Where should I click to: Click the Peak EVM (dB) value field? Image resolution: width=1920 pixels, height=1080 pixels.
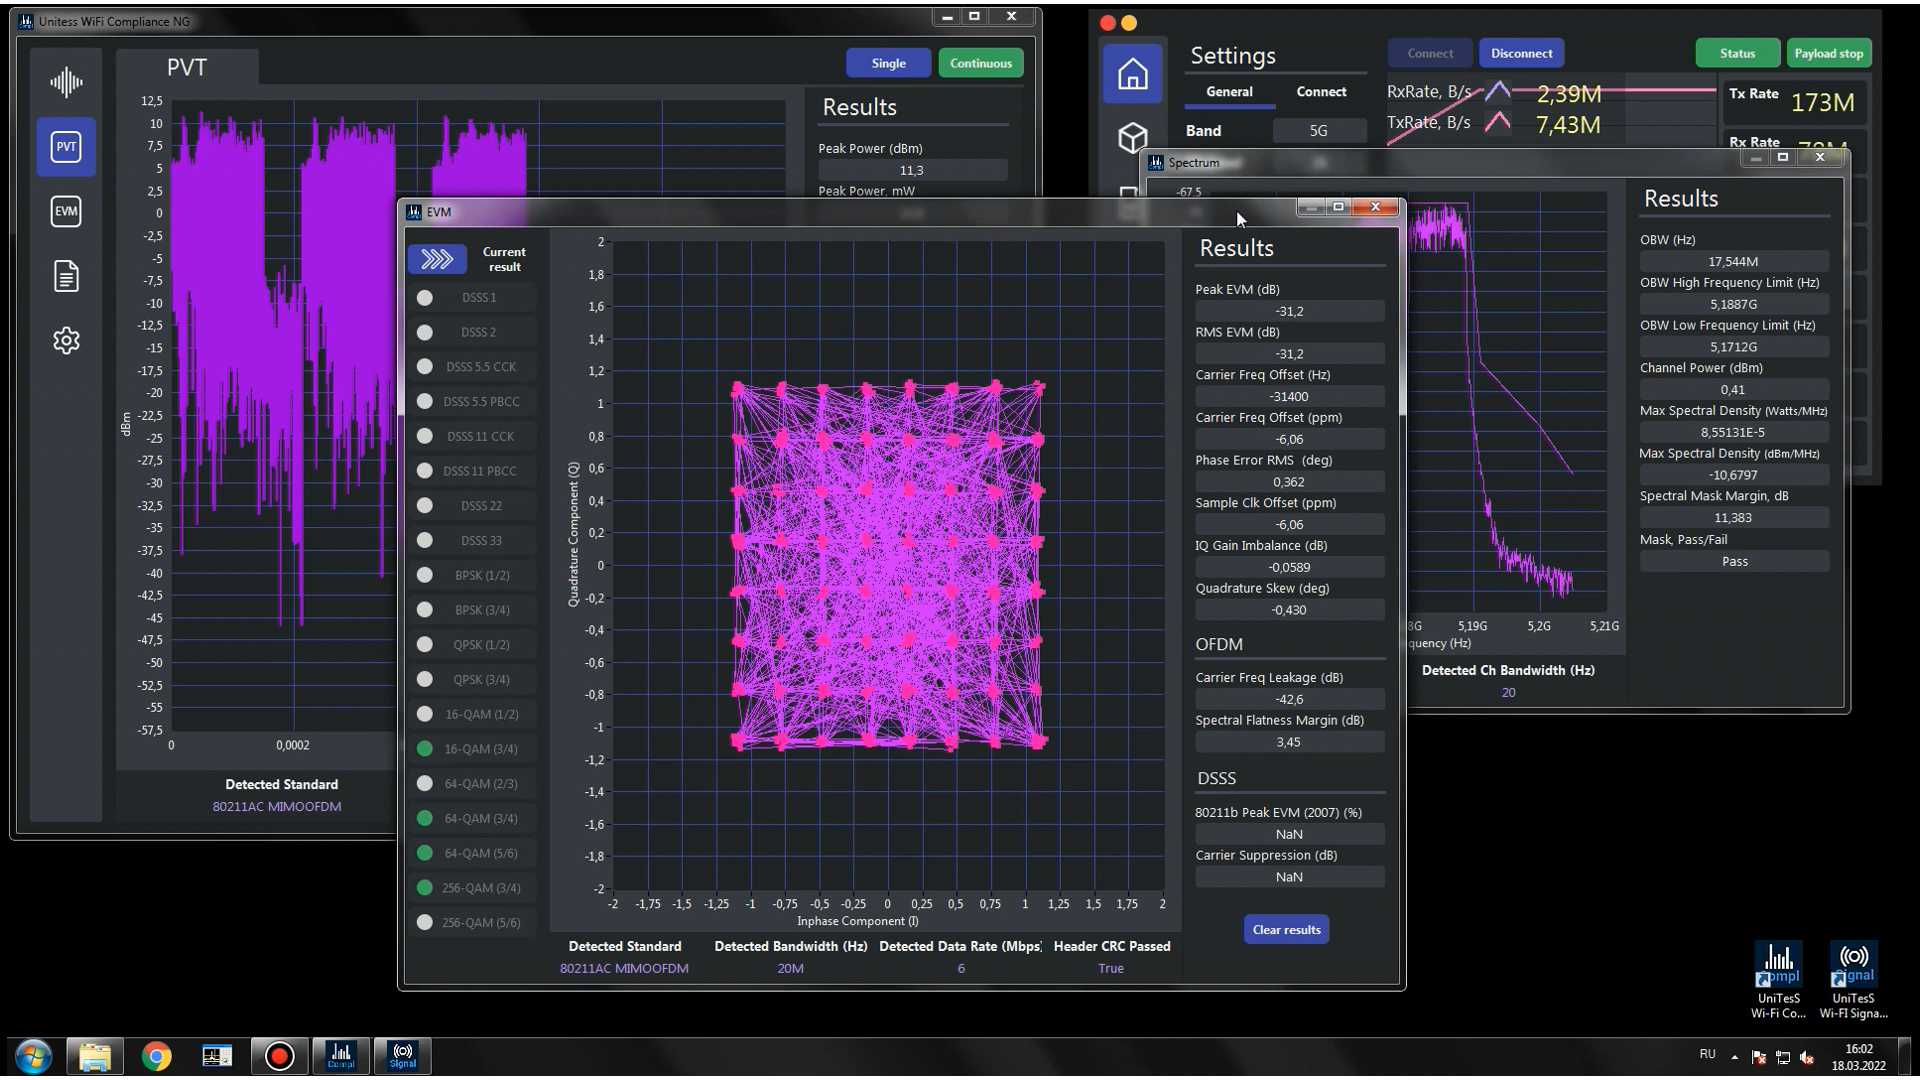tap(1289, 311)
